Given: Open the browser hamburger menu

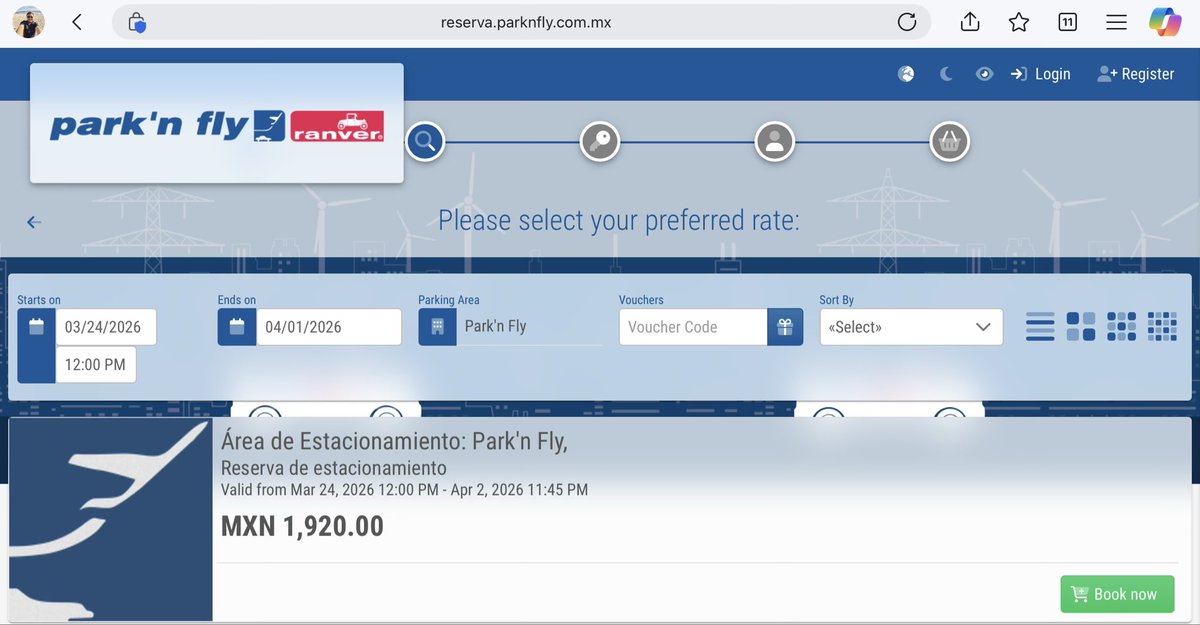Looking at the screenshot, I should [1117, 22].
